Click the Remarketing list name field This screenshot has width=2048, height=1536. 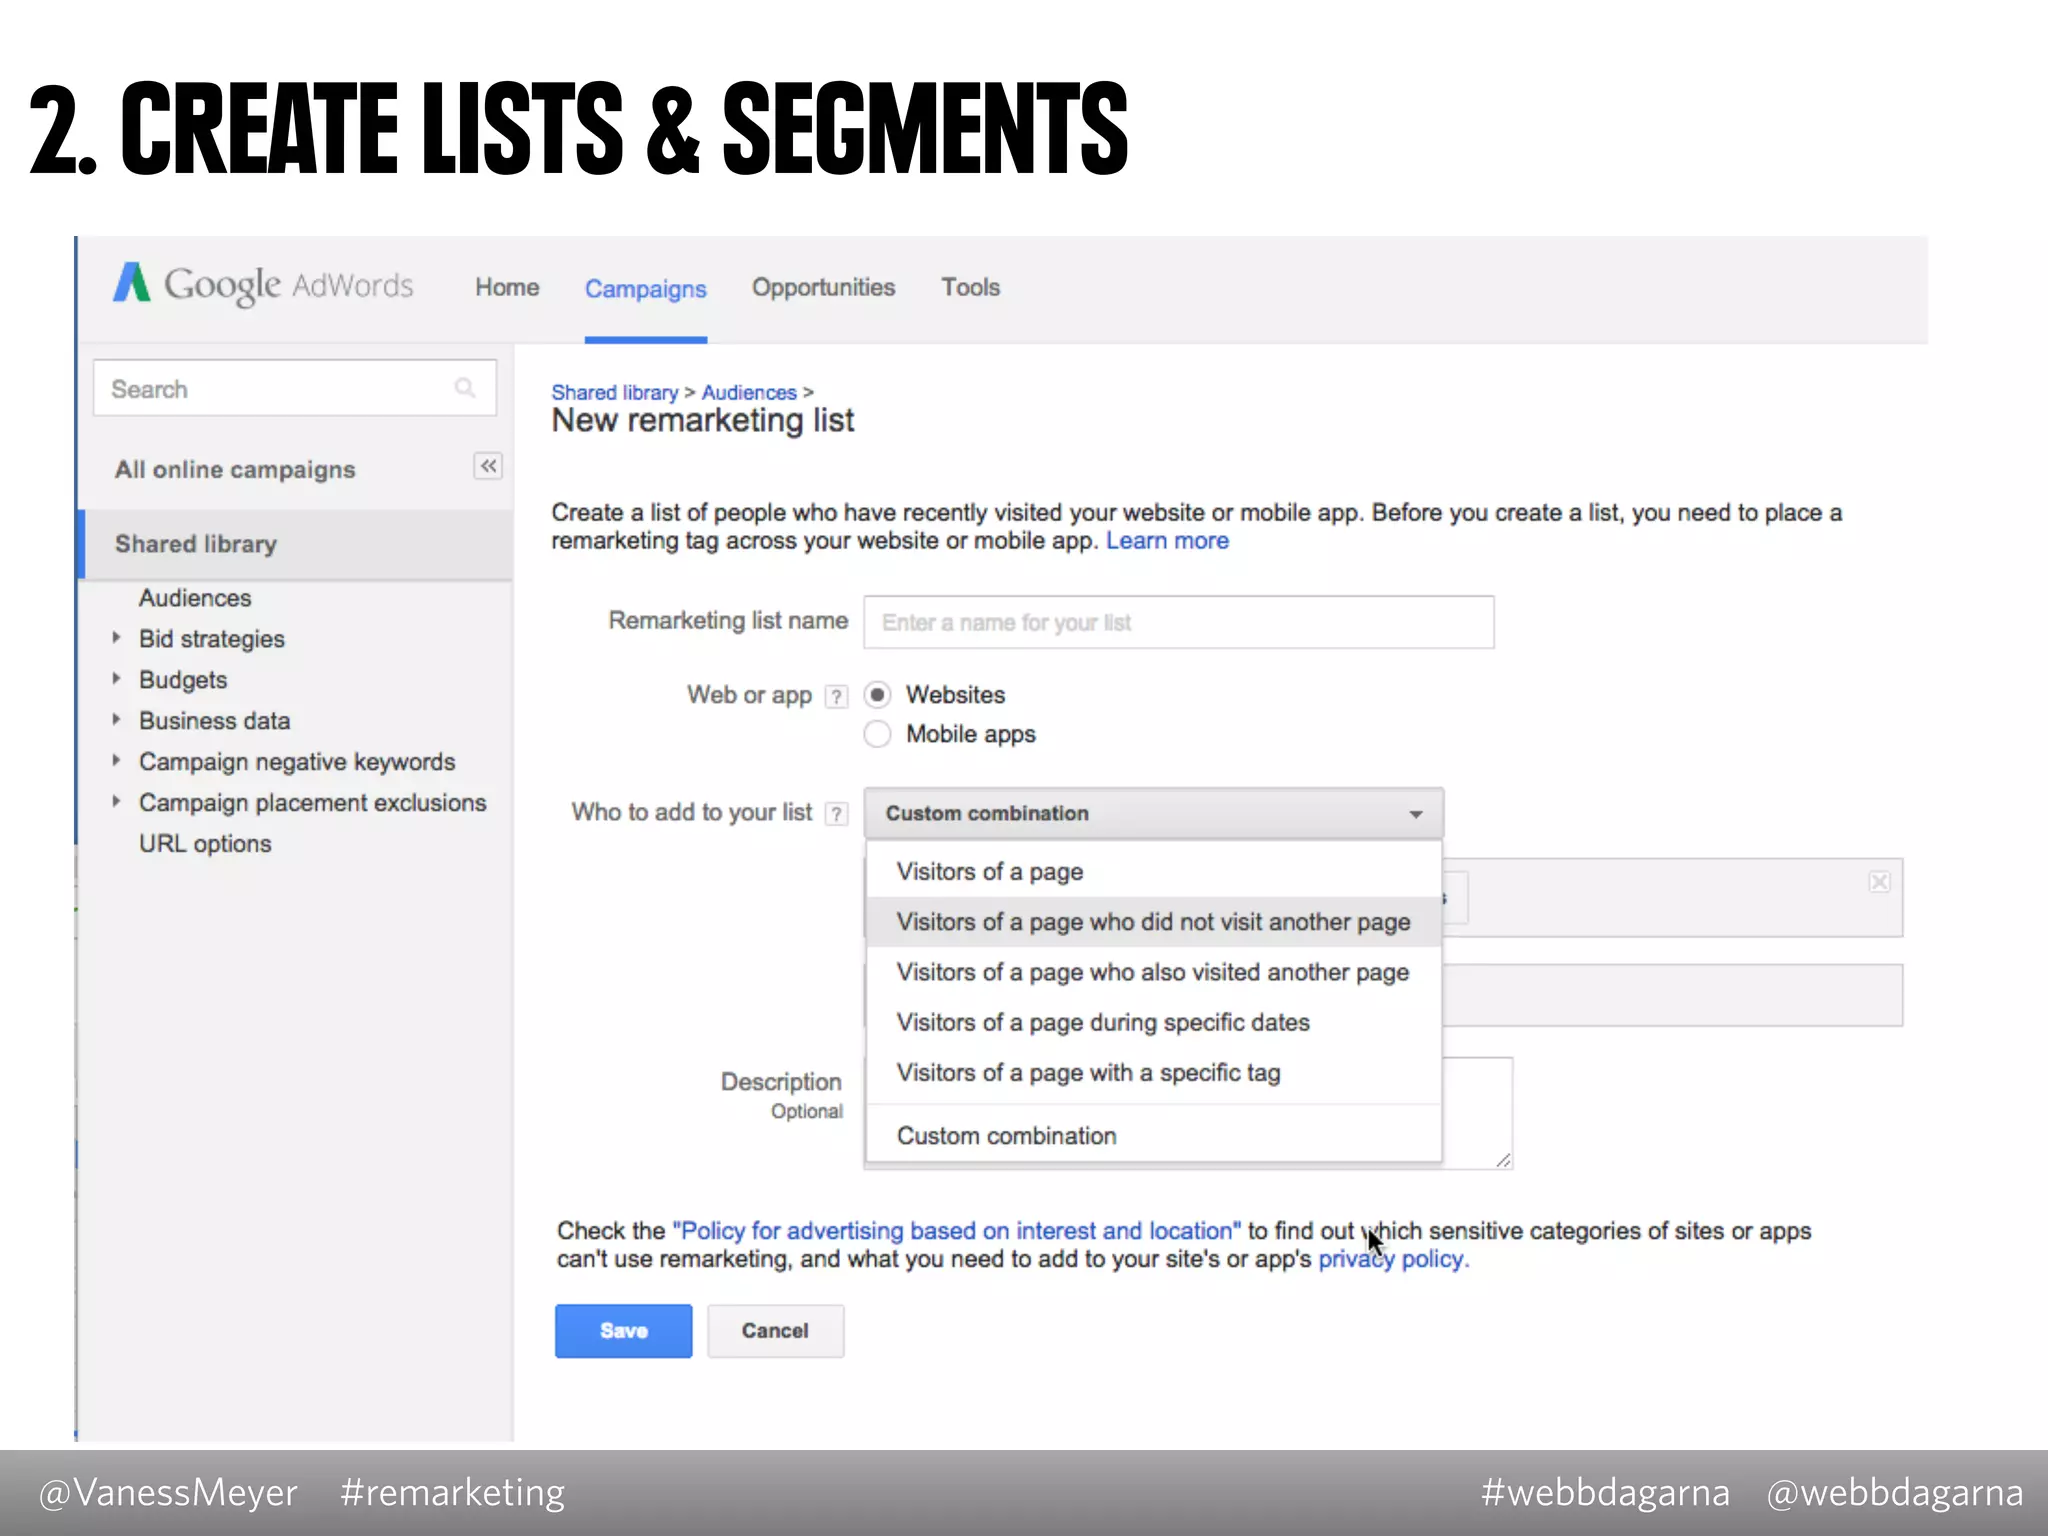pyautogui.click(x=1179, y=622)
